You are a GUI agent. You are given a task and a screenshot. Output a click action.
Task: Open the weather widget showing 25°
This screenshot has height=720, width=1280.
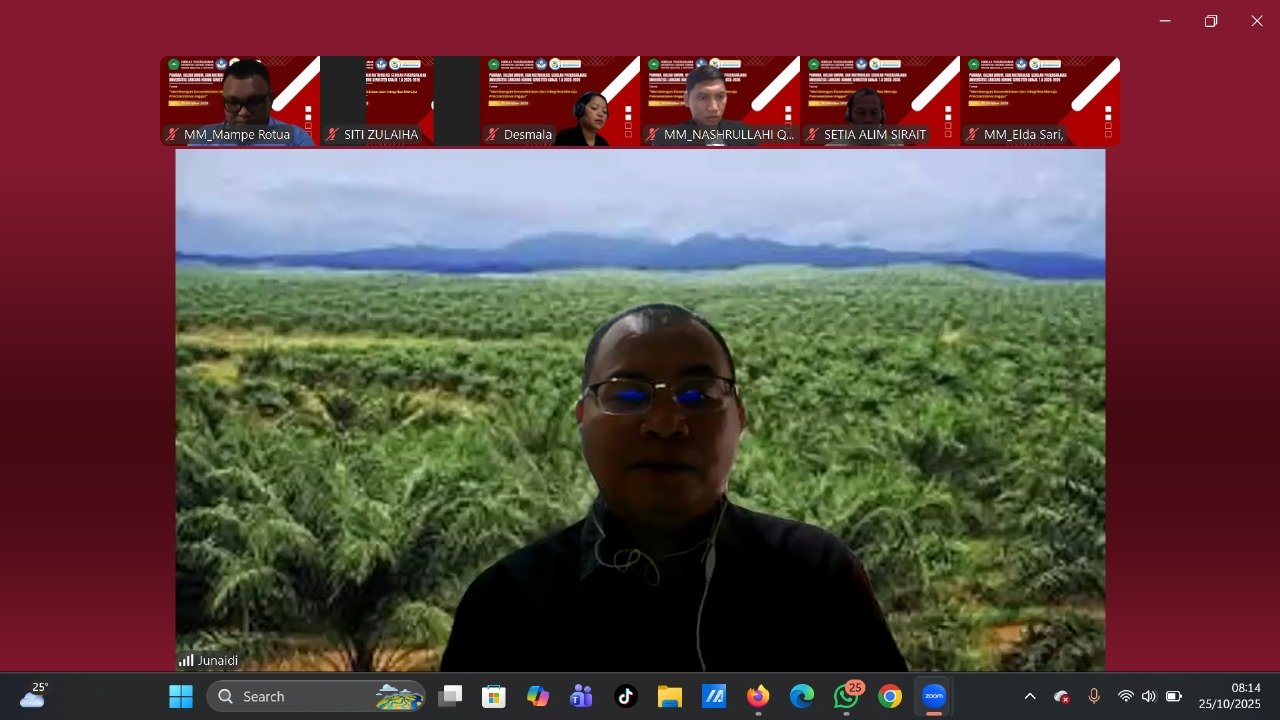33,695
